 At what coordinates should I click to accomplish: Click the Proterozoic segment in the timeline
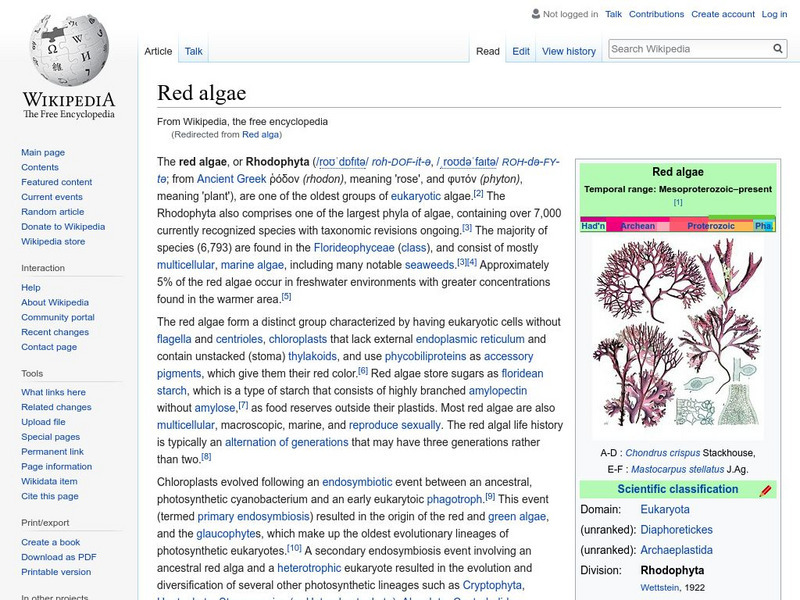pyautogui.click(x=710, y=226)
